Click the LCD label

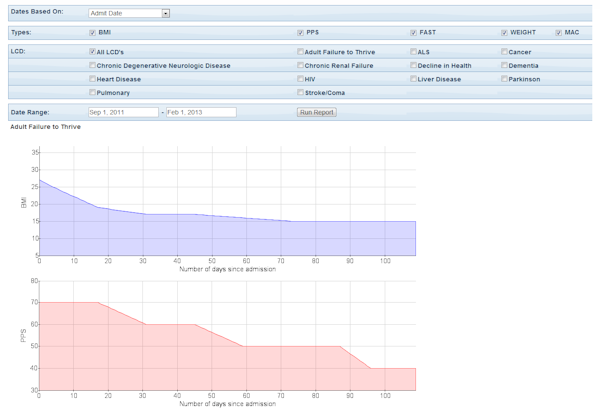pos(18,51)
